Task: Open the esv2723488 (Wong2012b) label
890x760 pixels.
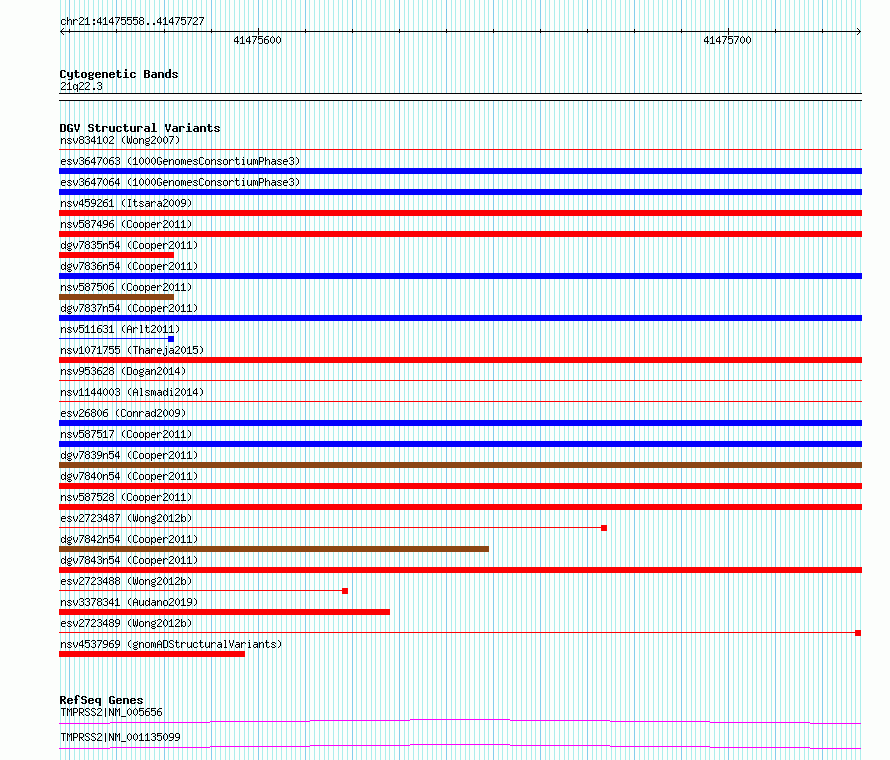Action: click(126, 581)
